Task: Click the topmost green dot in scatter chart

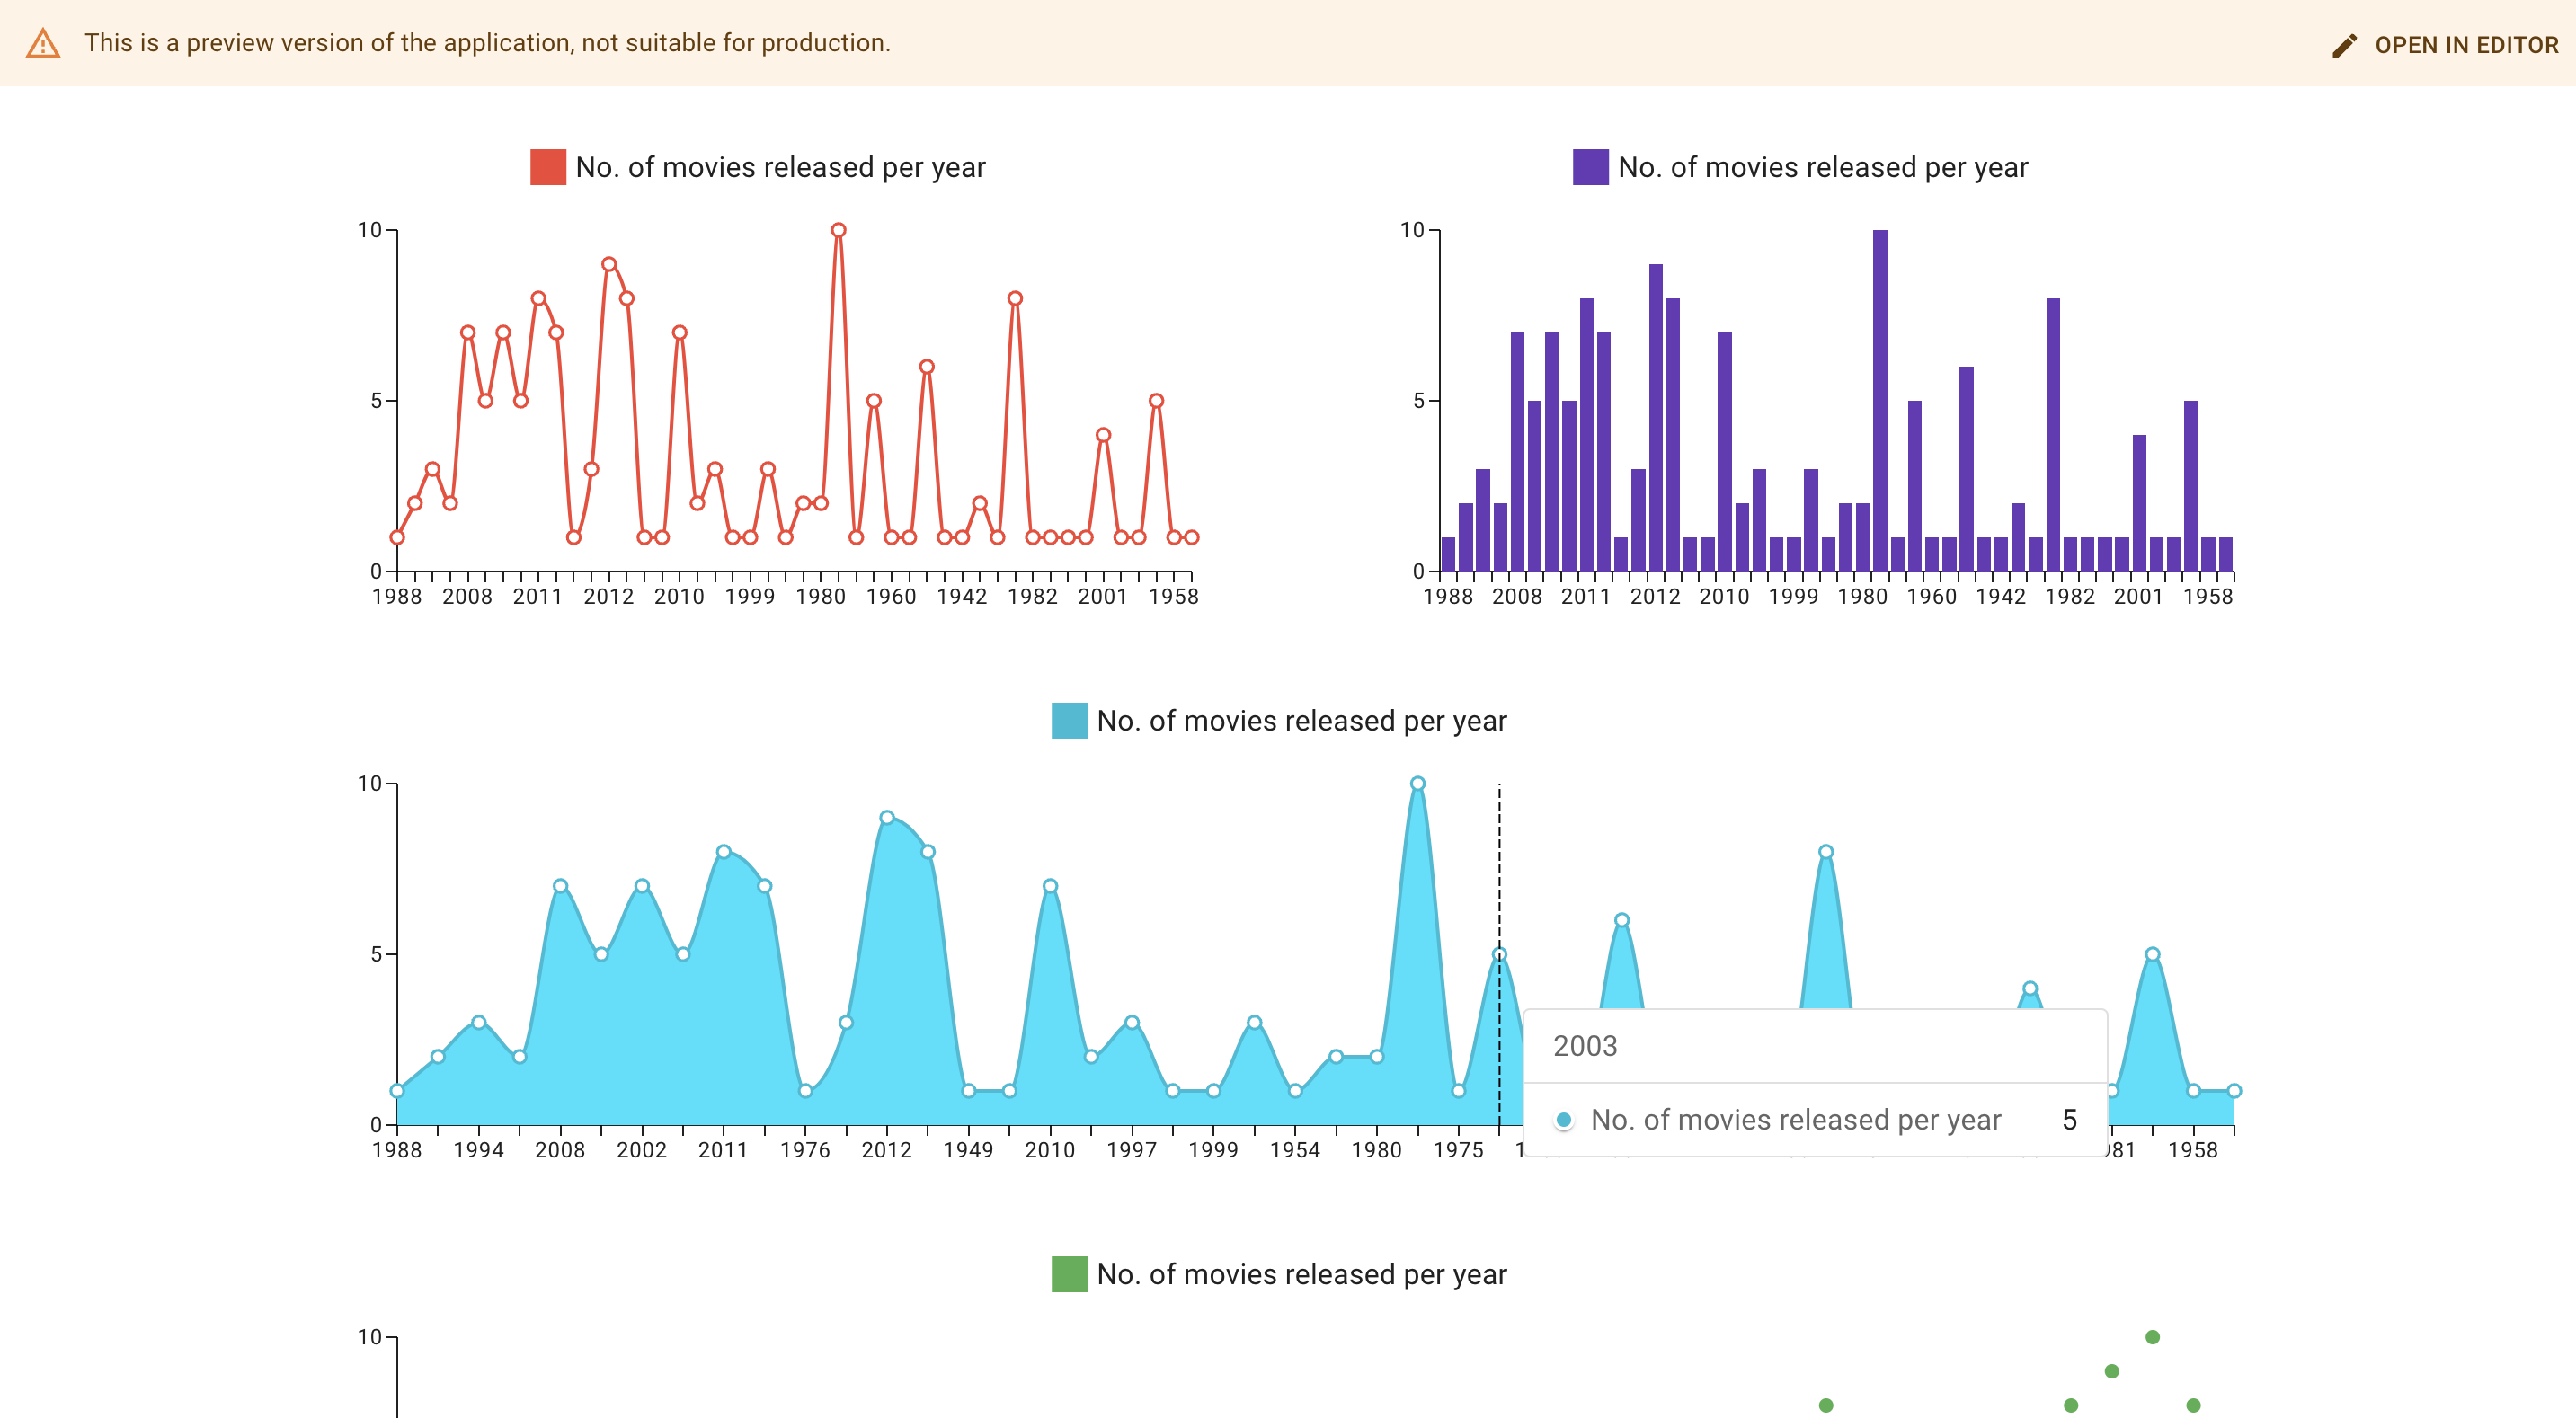Action: (x=2152, y=1337)
